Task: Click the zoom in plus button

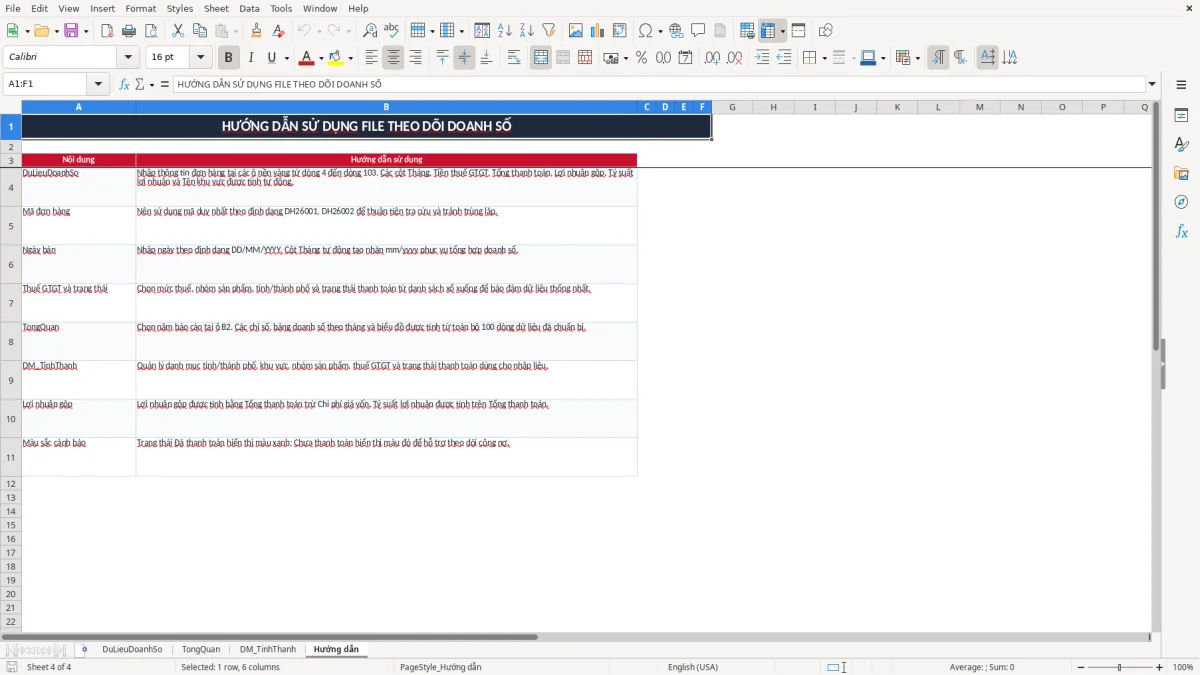Action: [1160, 667]
